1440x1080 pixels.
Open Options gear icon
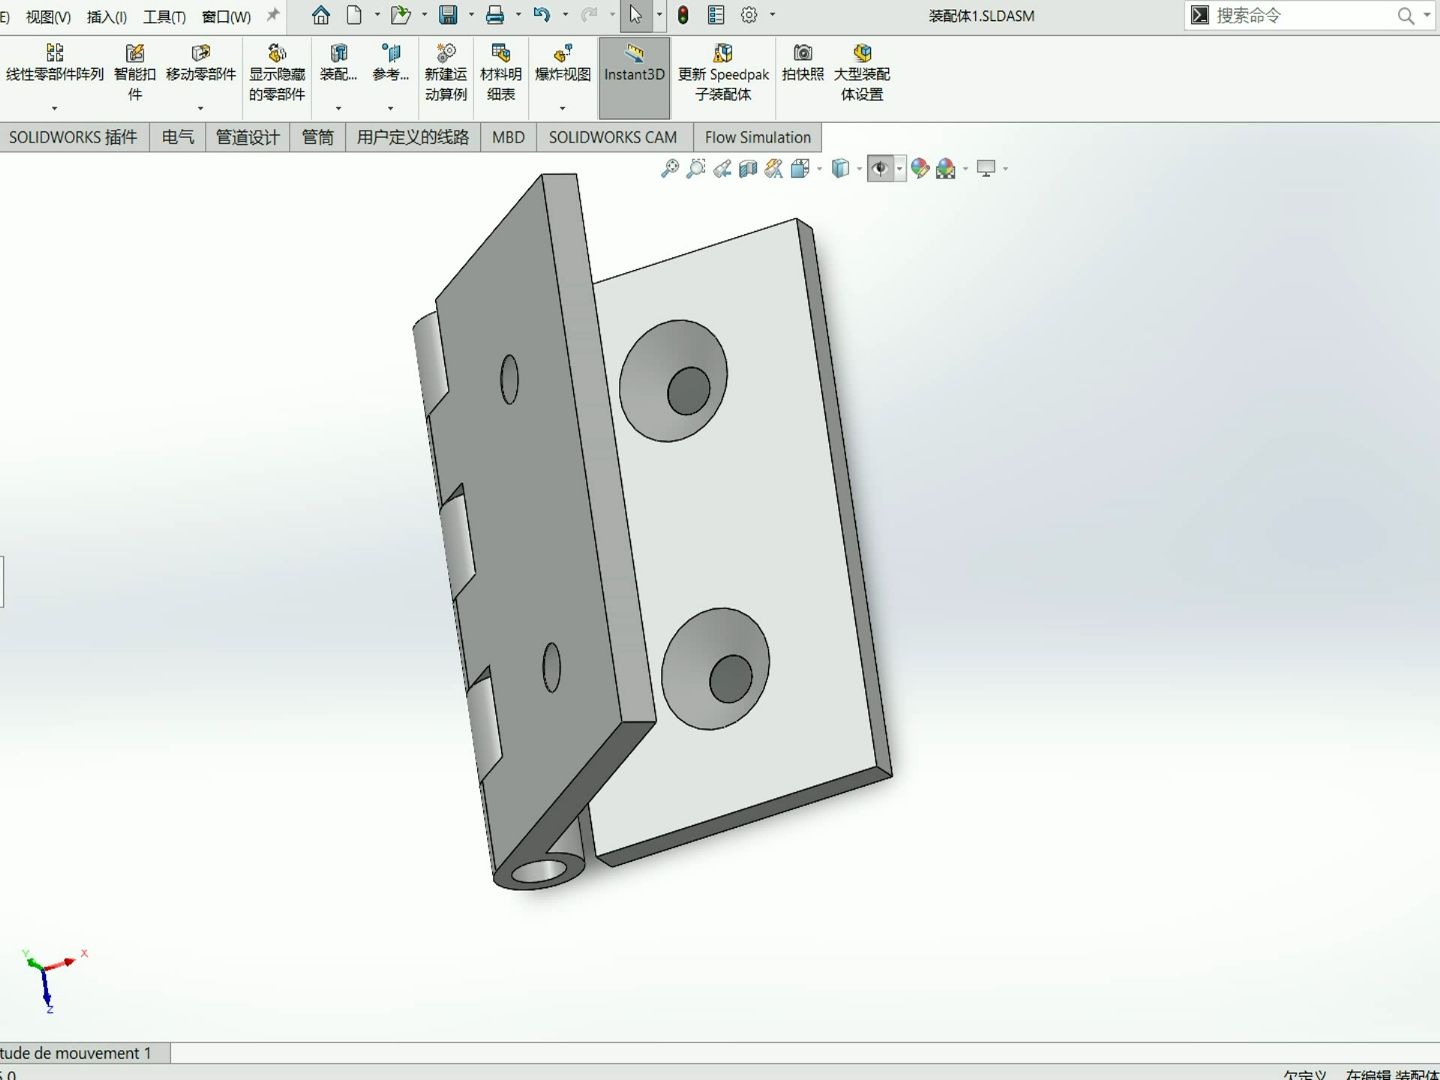749,15
